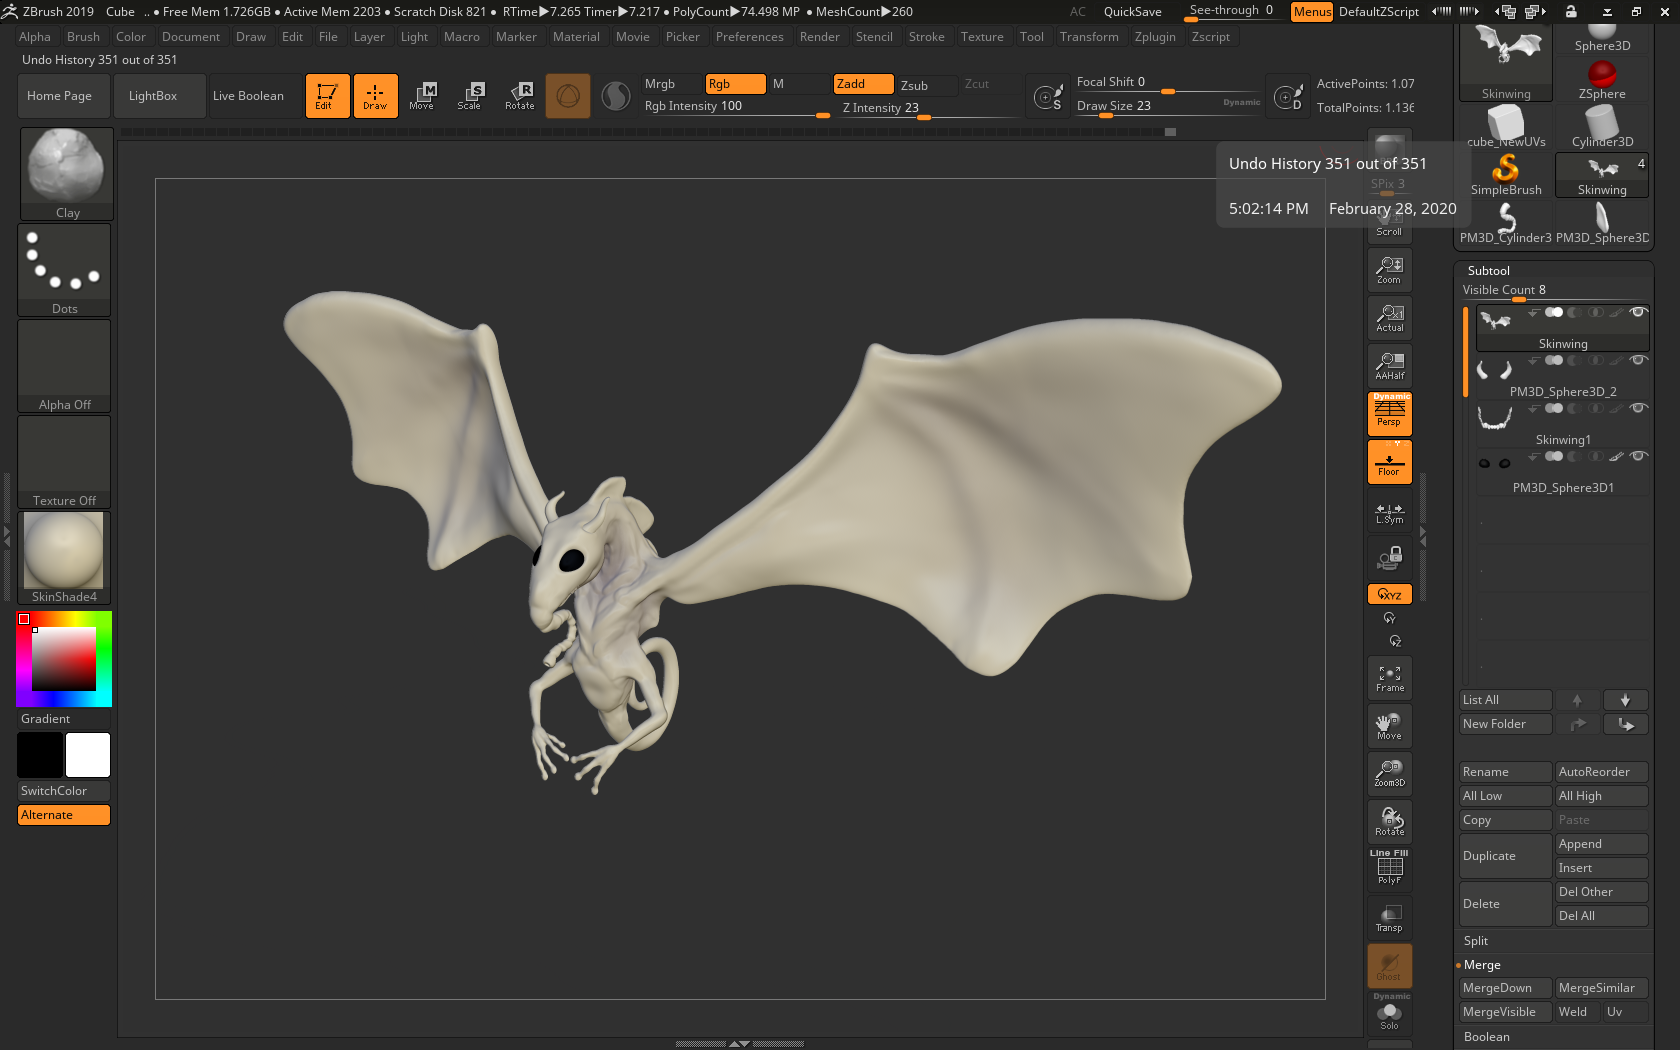Click the AAHalf zoom icon
The width and height of the screenshot is (1680, 1050).
click(x=1389, y=366)
